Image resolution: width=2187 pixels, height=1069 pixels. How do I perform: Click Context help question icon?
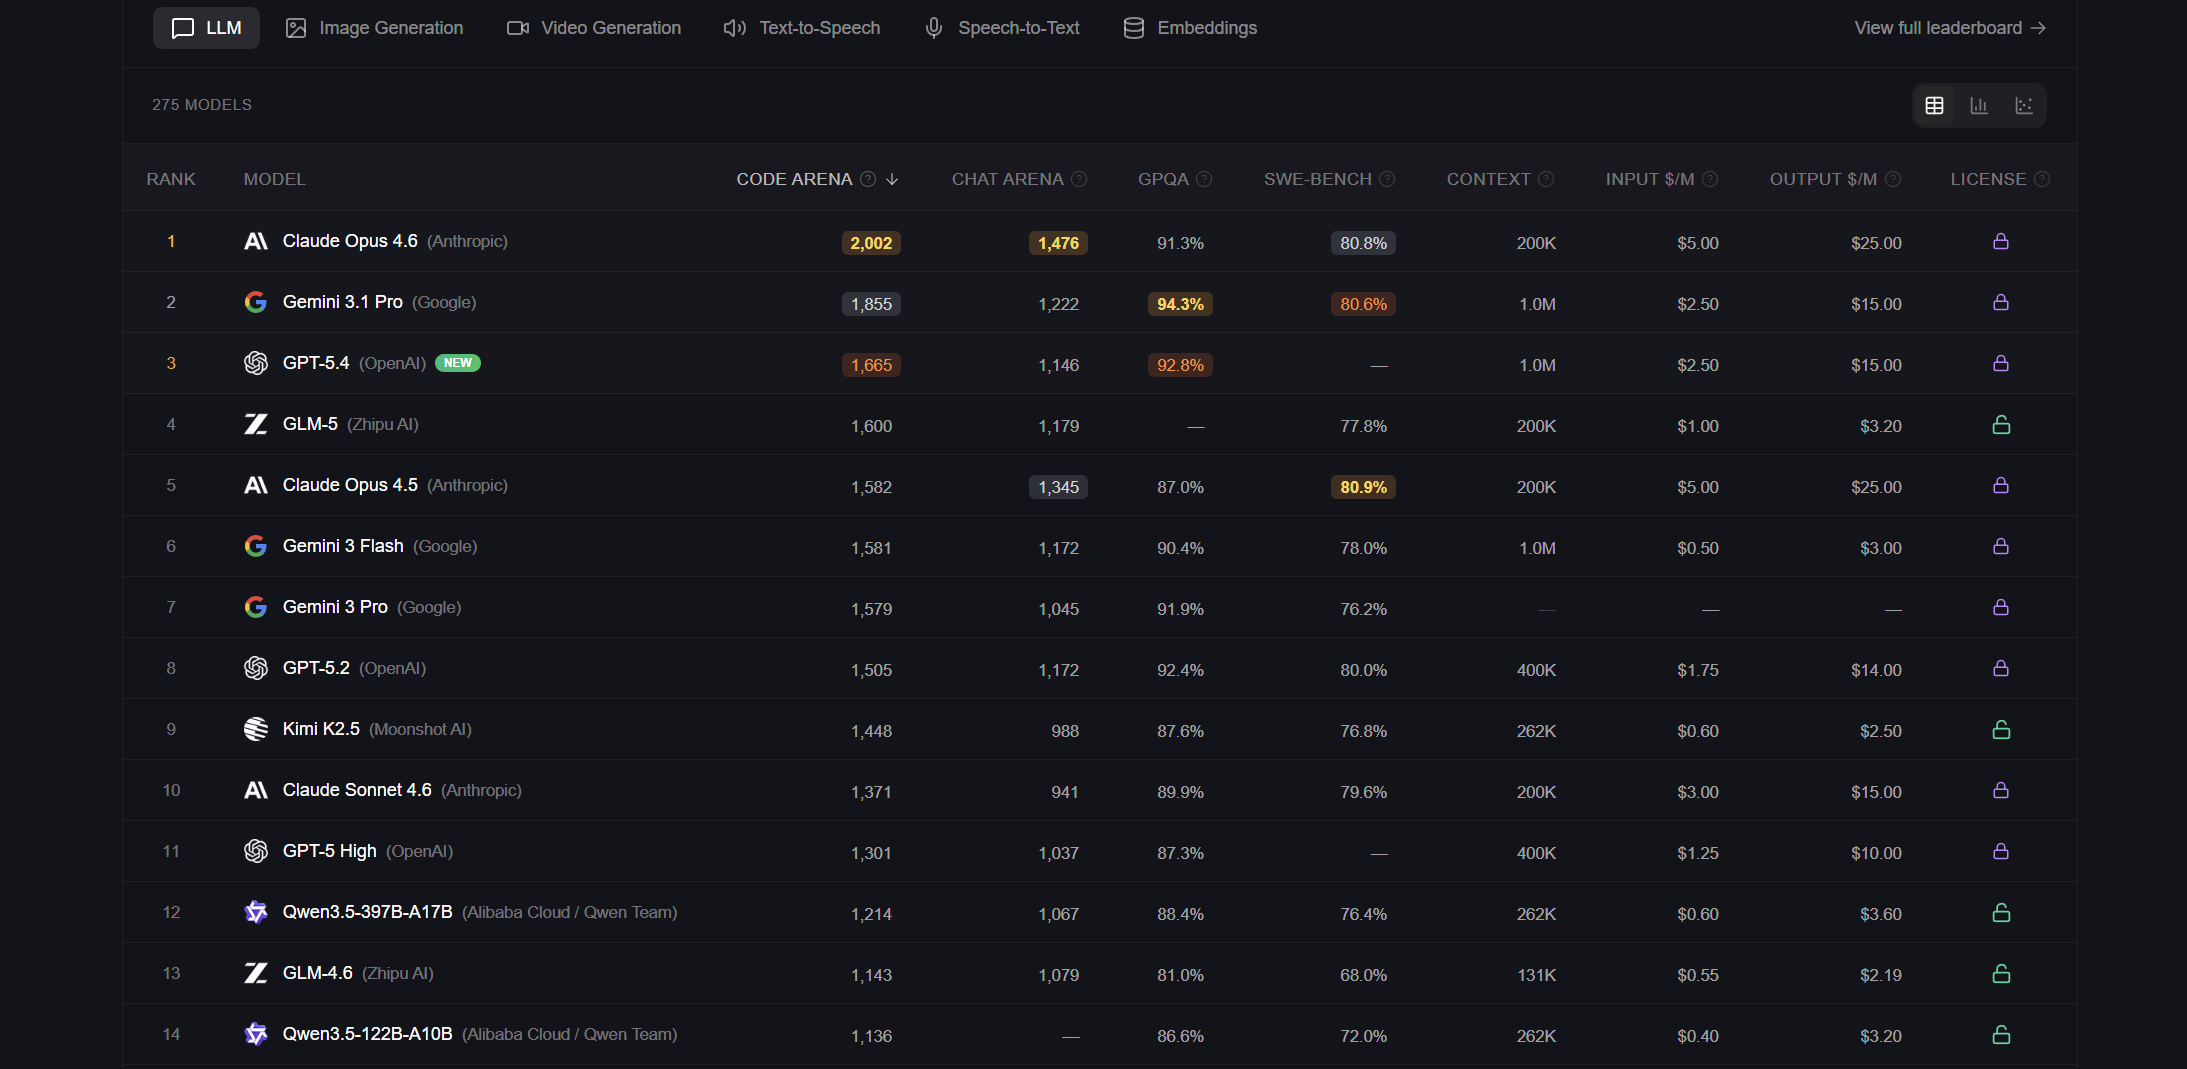1546,179
